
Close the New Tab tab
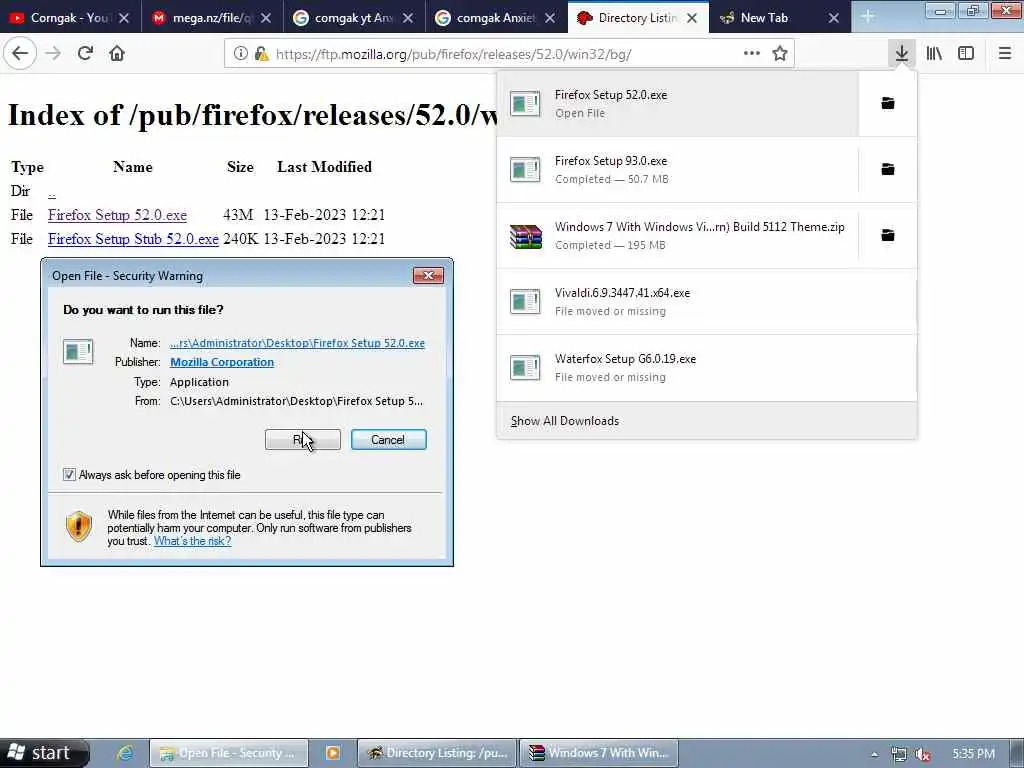[834, 18]
